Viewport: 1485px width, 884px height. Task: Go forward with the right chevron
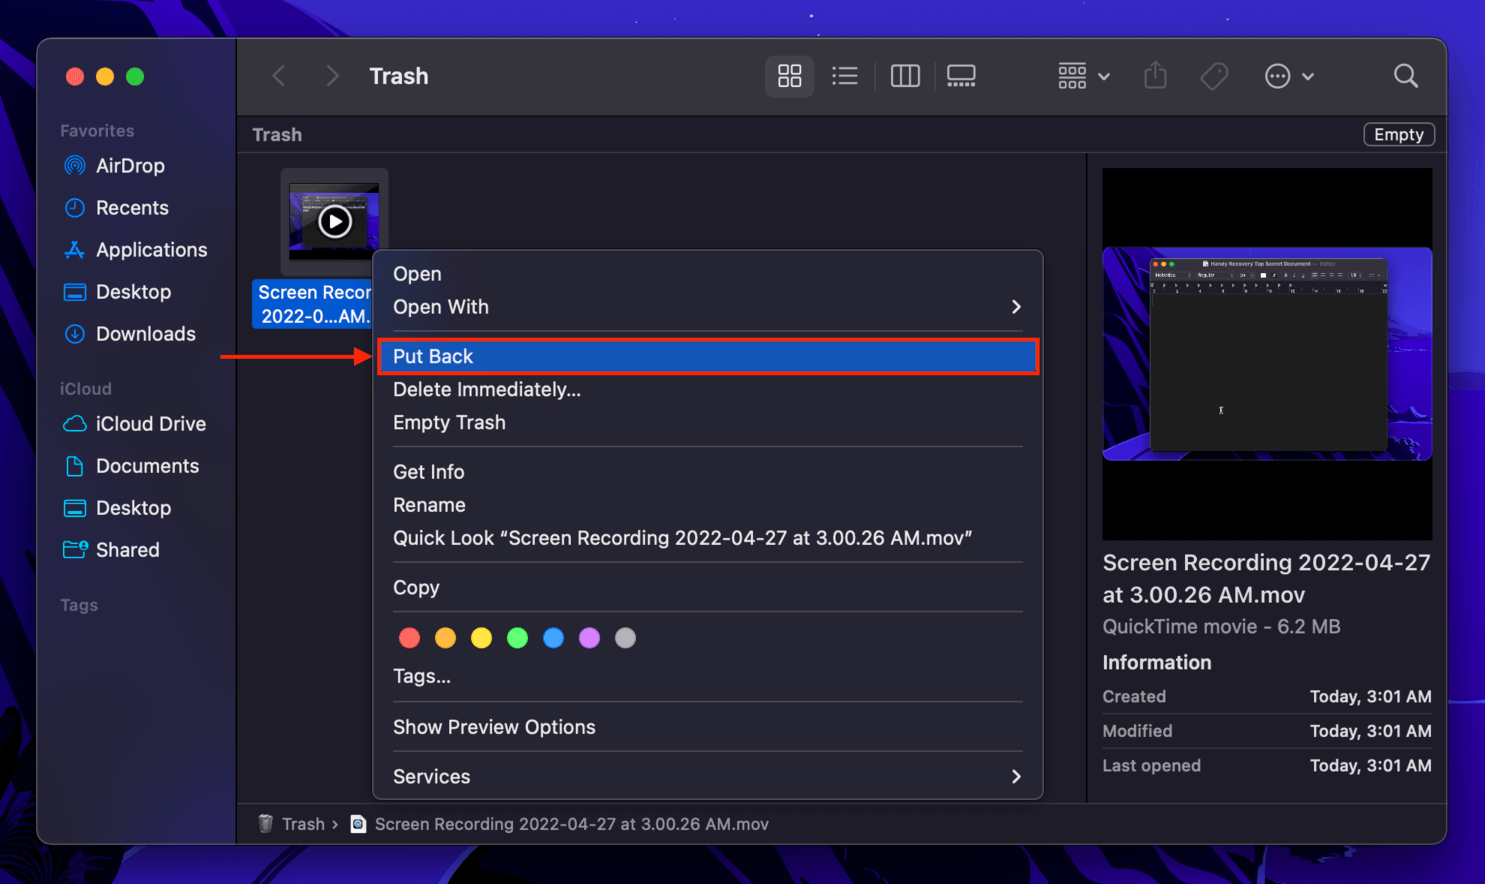[332, 76]
